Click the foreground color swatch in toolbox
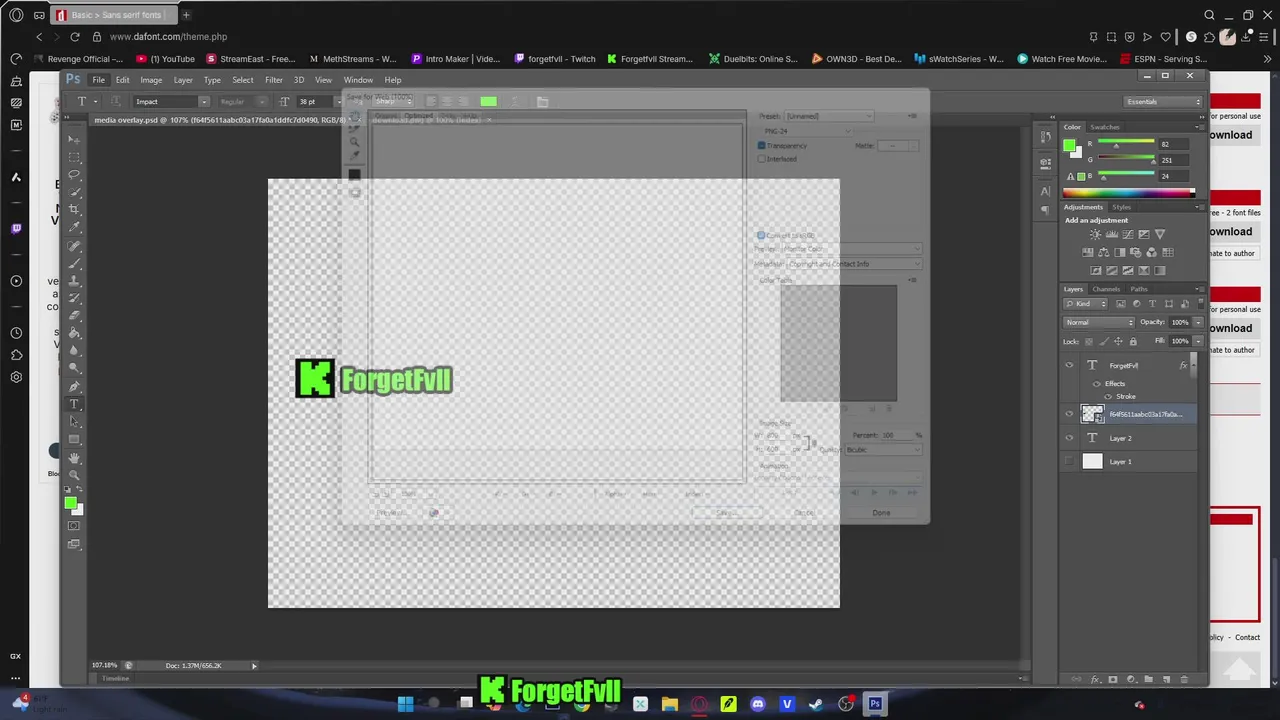Screen dimensions: 1280x720 pyautogui.click(x=71, y=503)
